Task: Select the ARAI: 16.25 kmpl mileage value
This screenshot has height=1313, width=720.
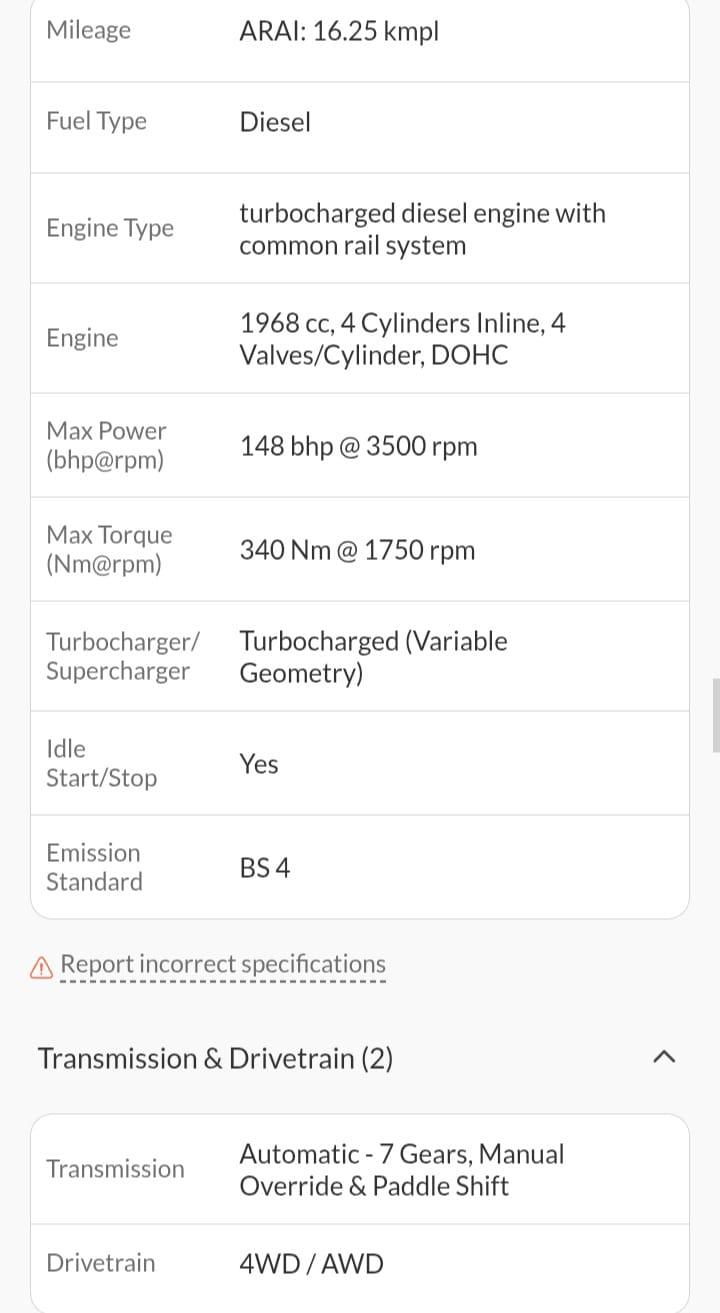Action: click(339, 31)
